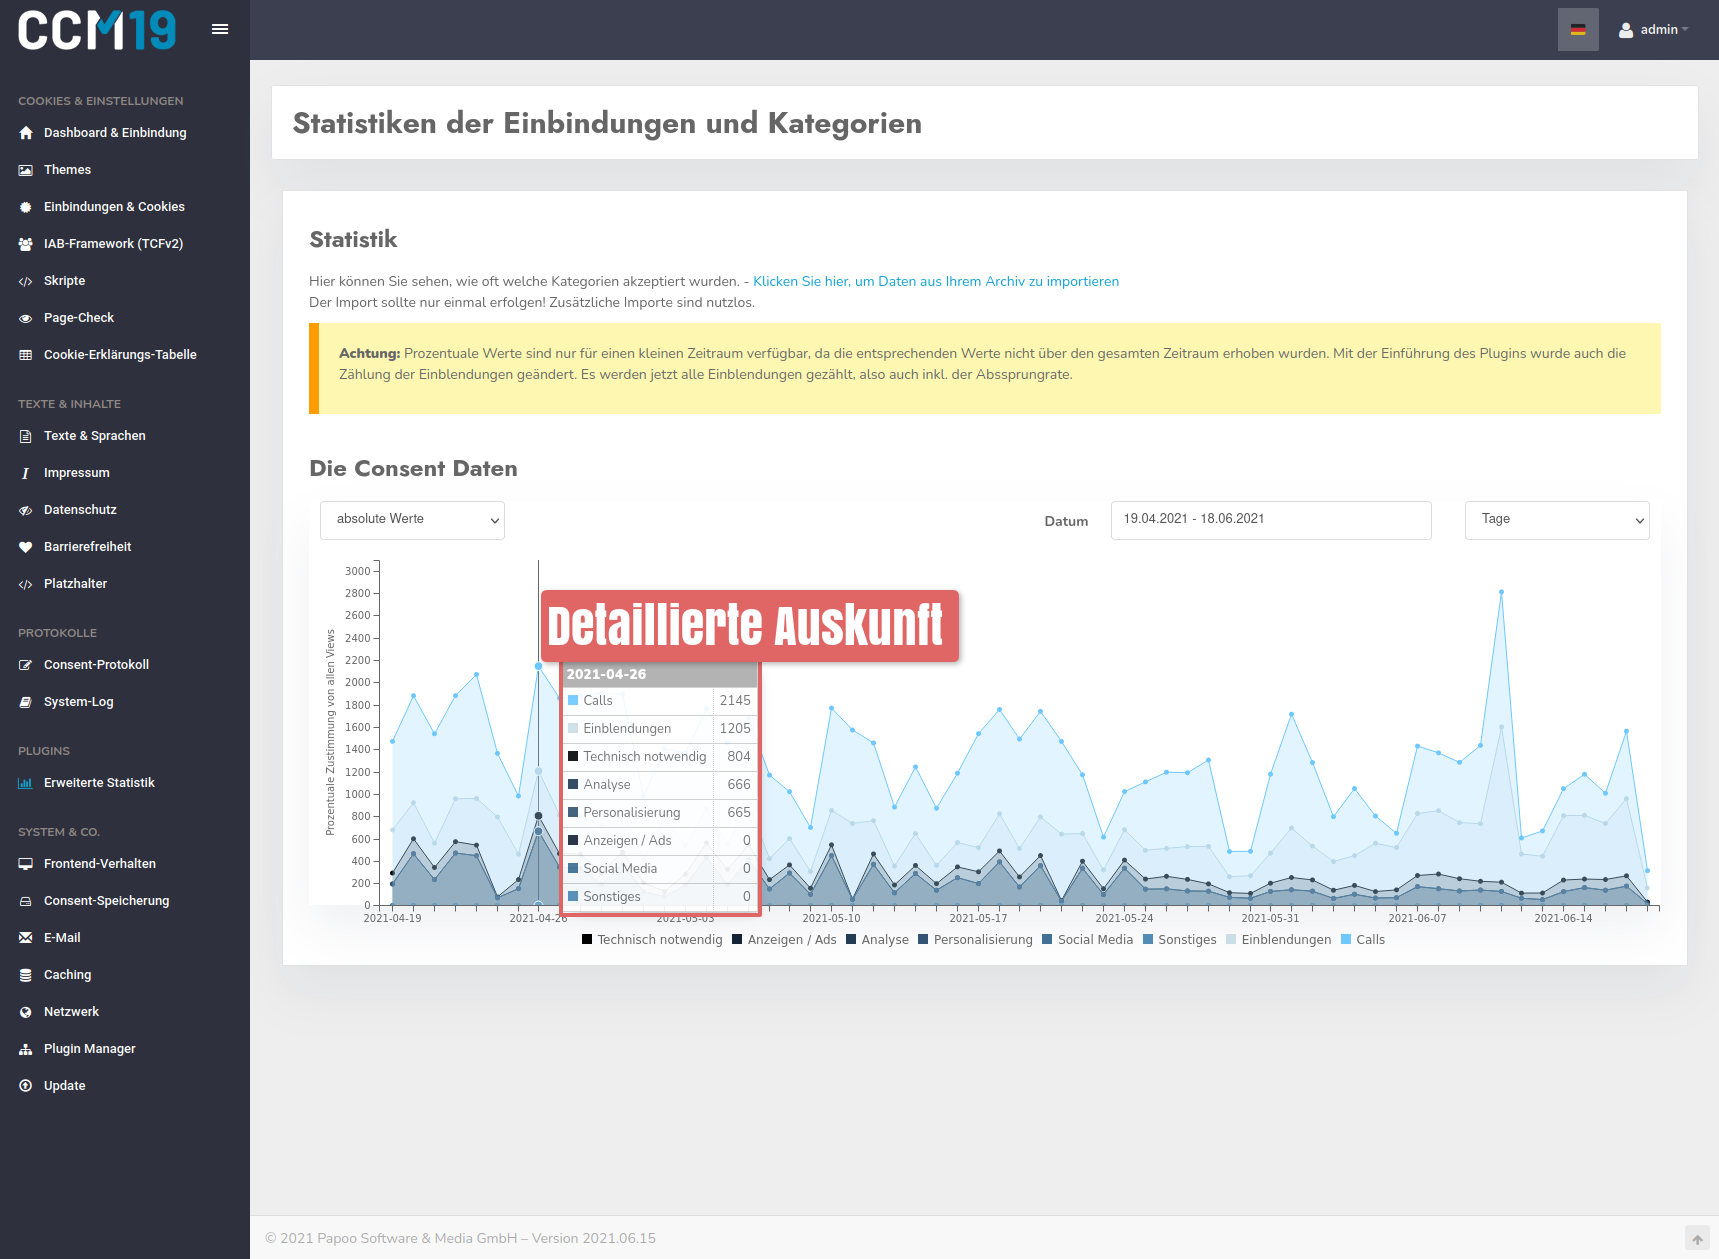The height and width of the screenshot is (1259, 1719).
Task: Click the heart icon beside Barrierefreiheit
Action: point(26,547)
